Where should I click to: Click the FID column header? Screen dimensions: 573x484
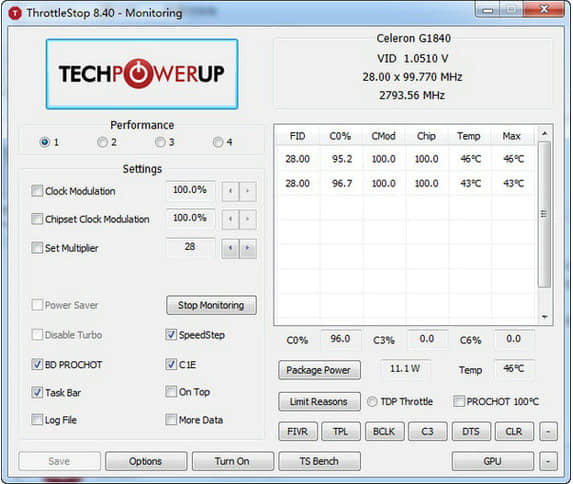point(297,136)
